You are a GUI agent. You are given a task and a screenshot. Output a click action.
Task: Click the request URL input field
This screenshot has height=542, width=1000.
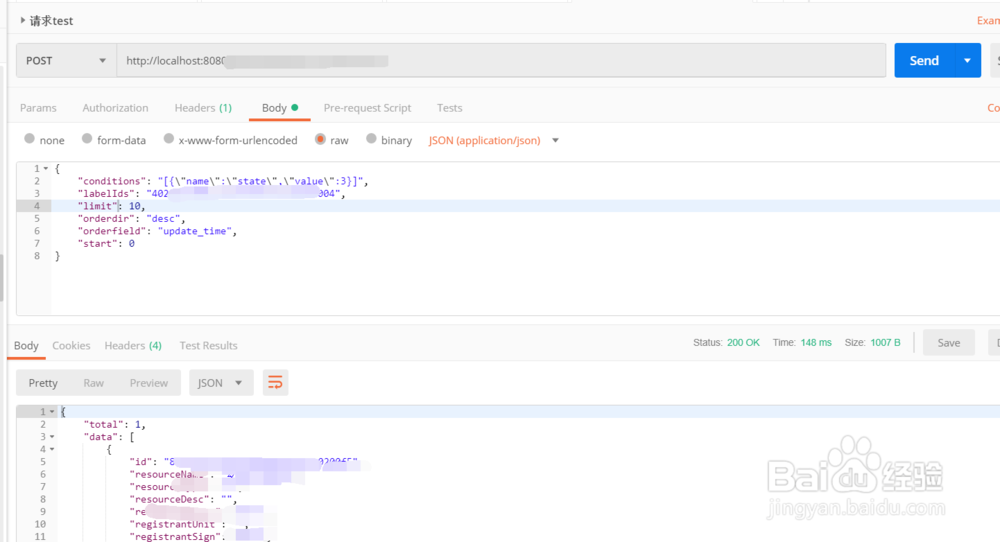(500, 61)
